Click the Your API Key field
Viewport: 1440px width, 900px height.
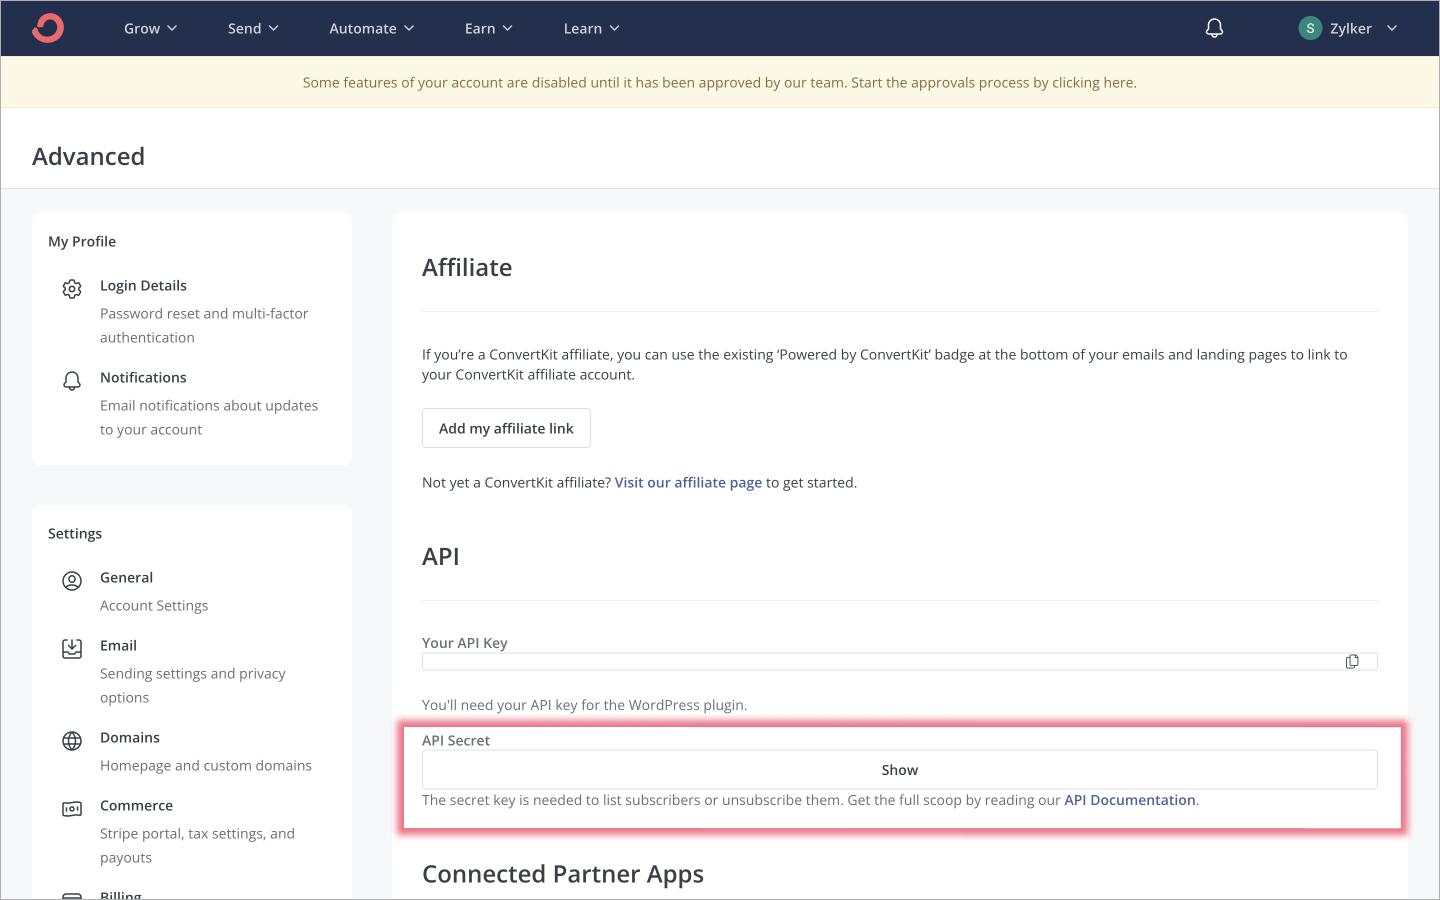[880, 662]
